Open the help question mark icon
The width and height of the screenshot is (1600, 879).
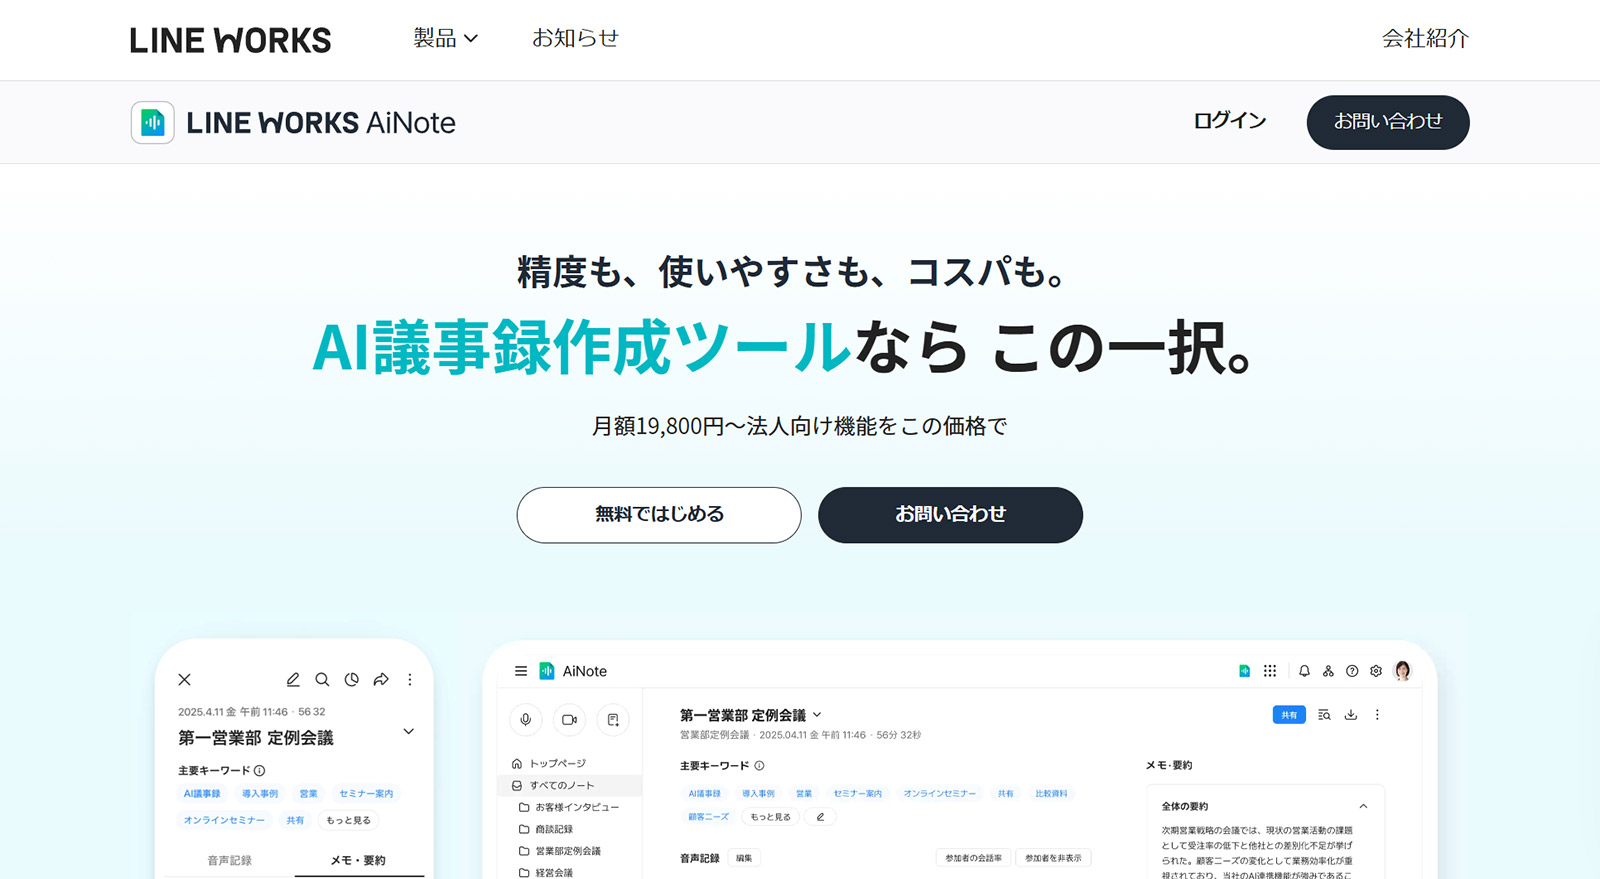coord(1352,671)
